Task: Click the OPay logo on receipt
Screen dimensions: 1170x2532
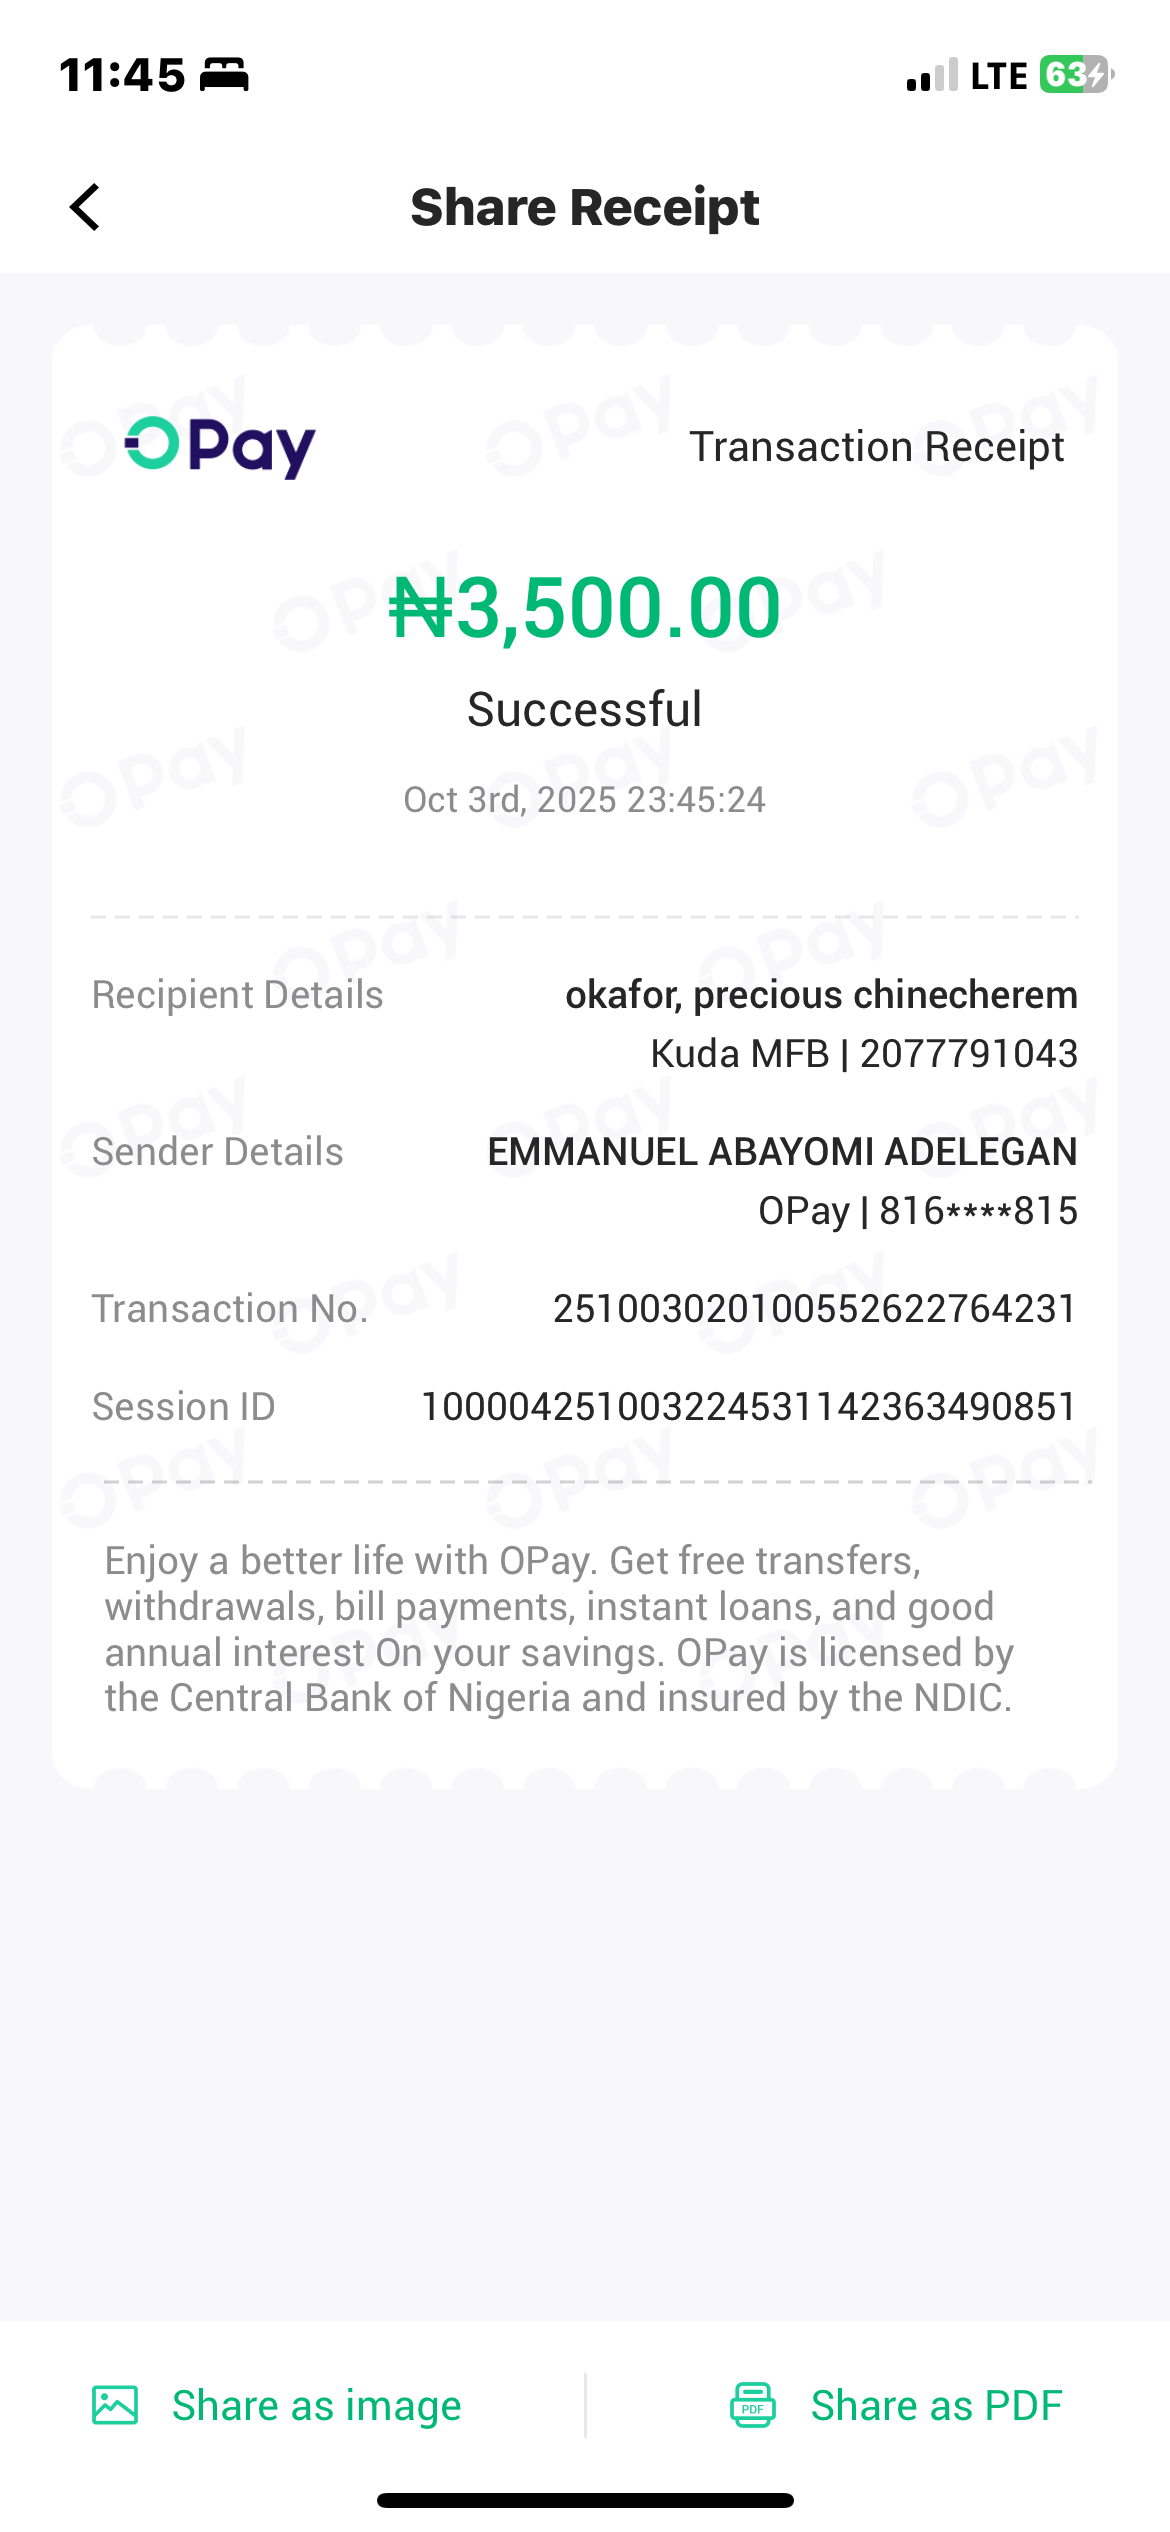Action: [220, 446]
